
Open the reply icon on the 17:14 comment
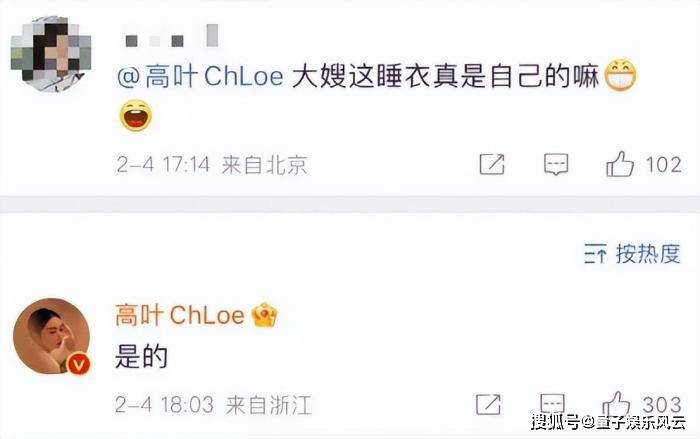click(556, 164)
